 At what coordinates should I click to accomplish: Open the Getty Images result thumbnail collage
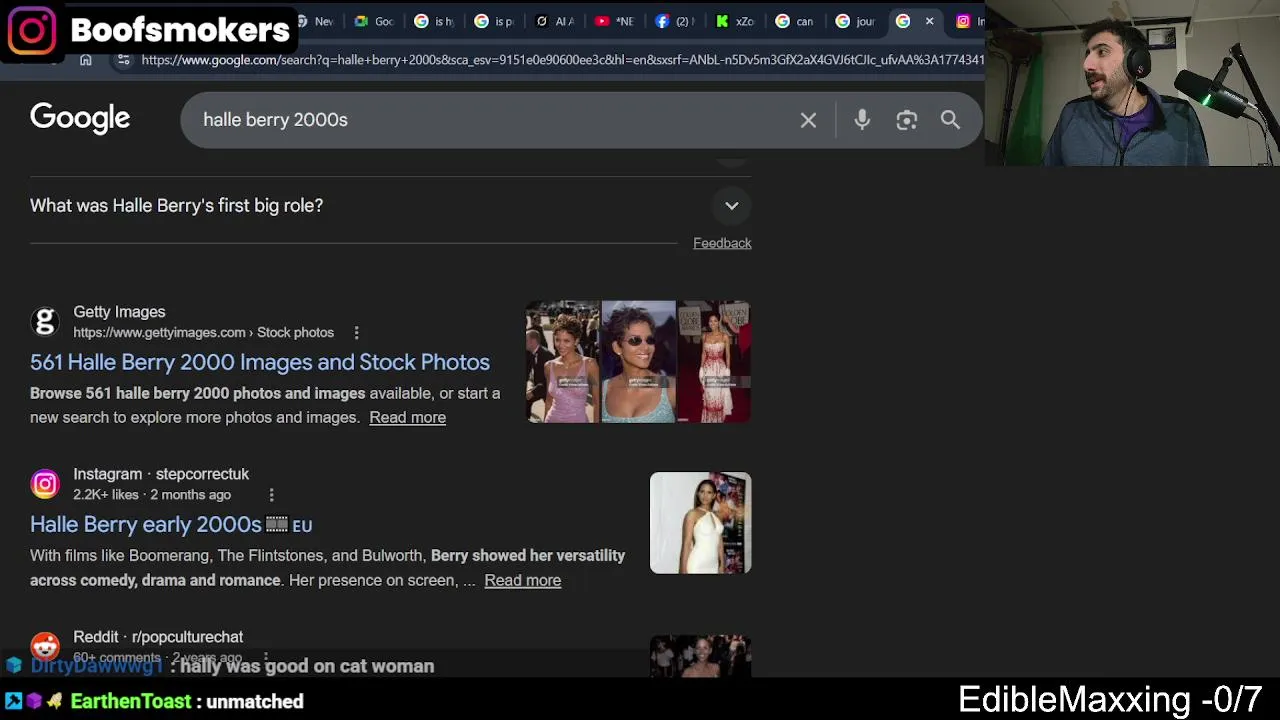point(638,362)
